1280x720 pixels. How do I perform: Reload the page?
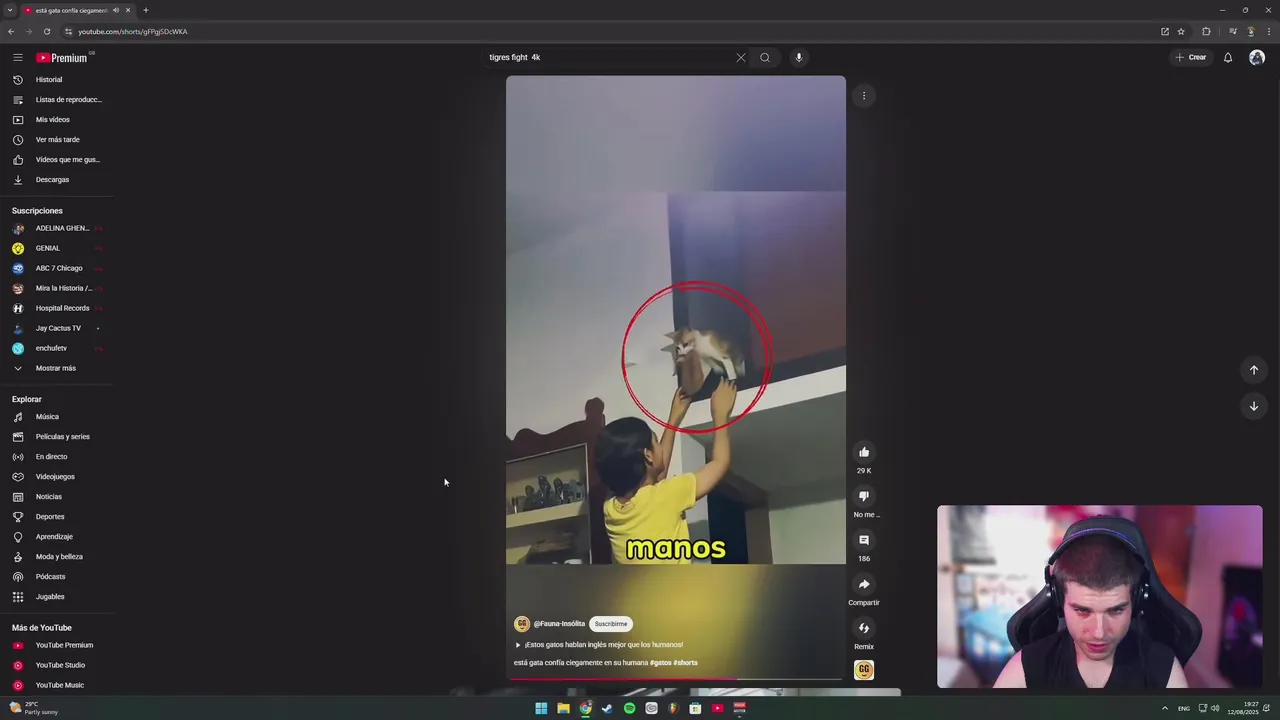point(46,31)
